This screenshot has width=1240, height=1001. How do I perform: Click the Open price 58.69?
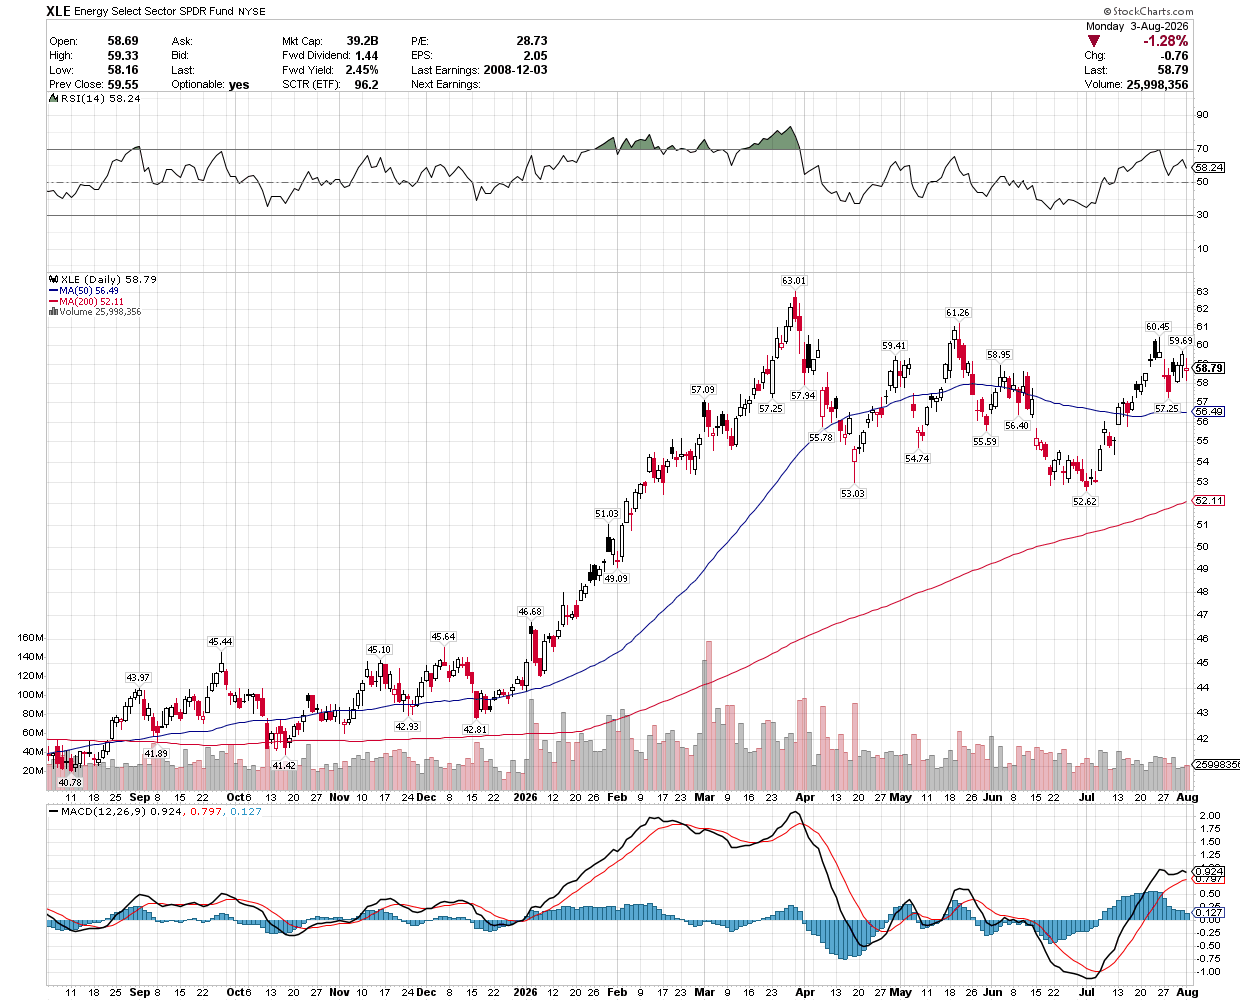pos(123,41)
